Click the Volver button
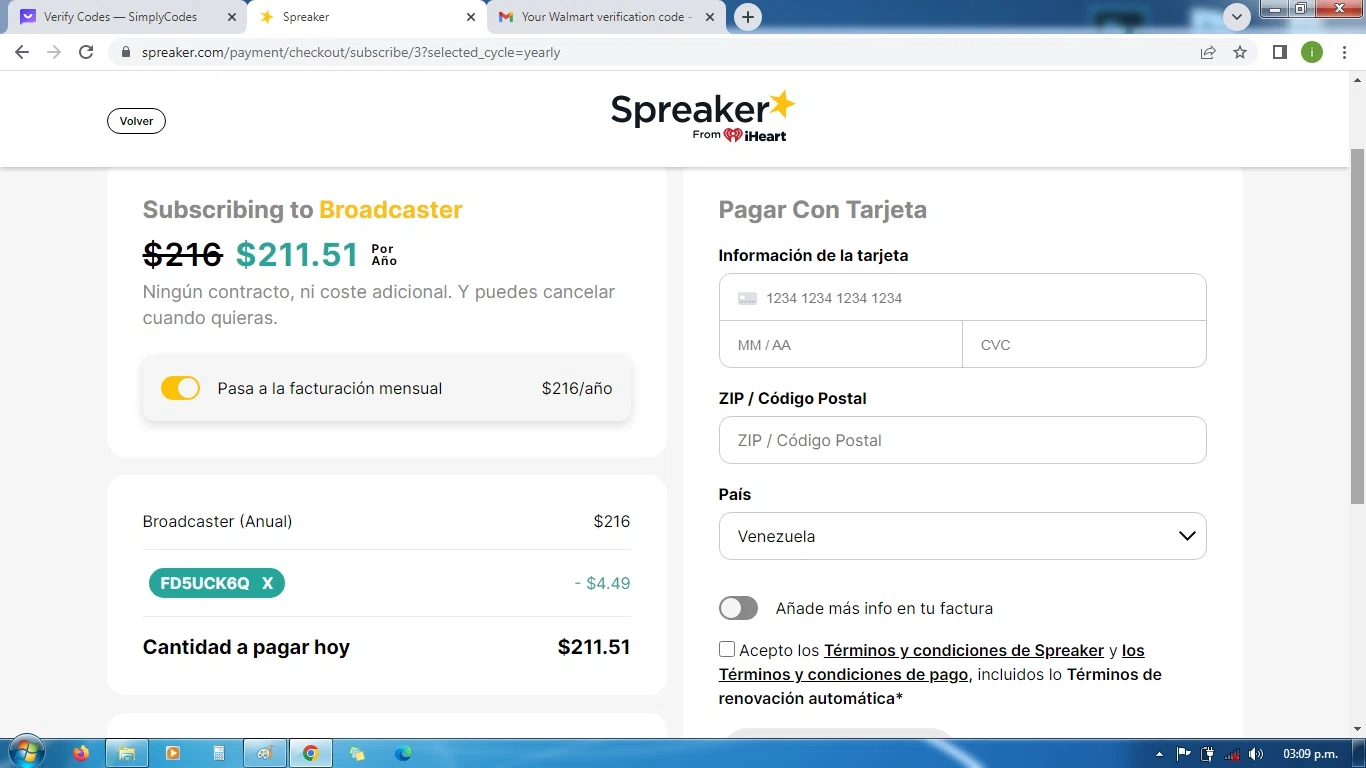The width and height of the screenshot is (1366, 768). (x=136, y=121)
